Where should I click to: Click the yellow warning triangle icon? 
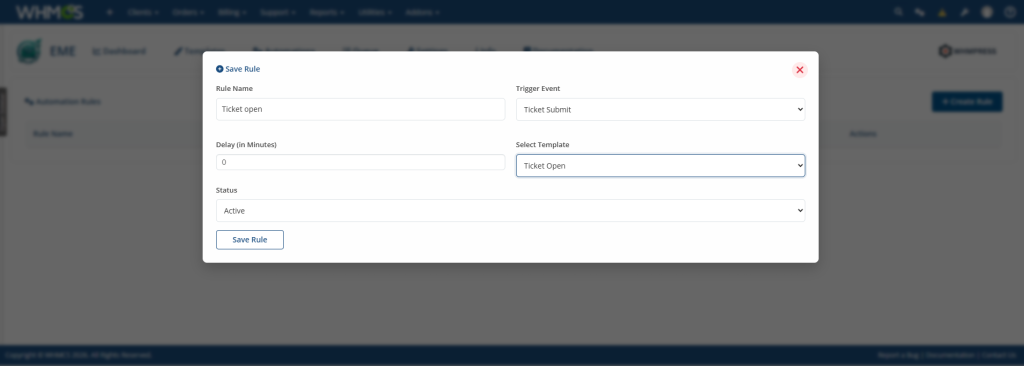point(942,12)
